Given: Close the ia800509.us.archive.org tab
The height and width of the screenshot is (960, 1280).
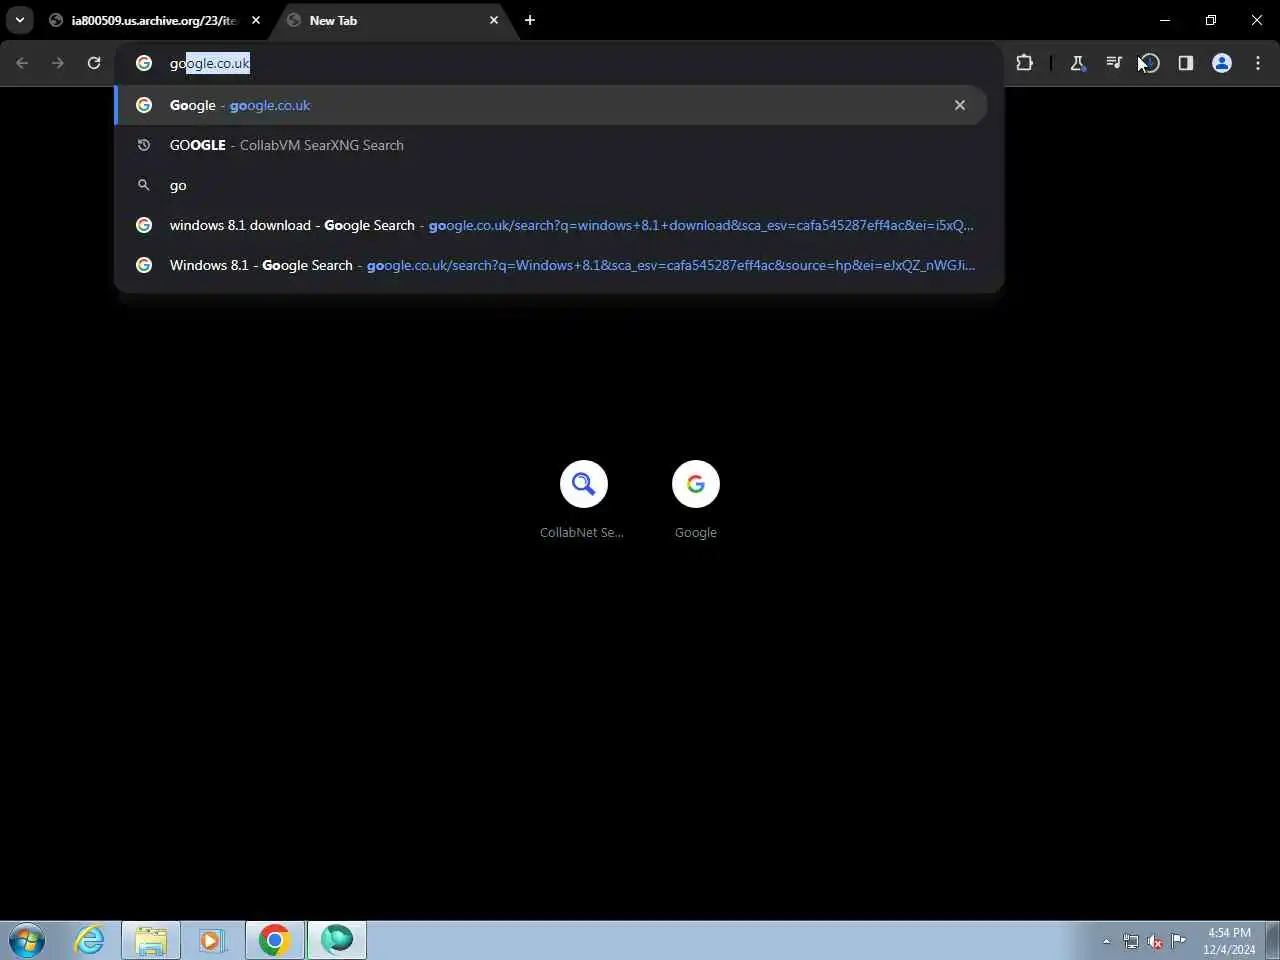Looking at the screenshot, I should [256, 20].
